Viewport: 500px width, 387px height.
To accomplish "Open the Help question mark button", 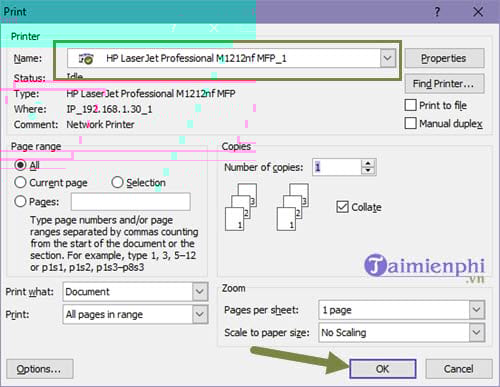I will 437,12.
